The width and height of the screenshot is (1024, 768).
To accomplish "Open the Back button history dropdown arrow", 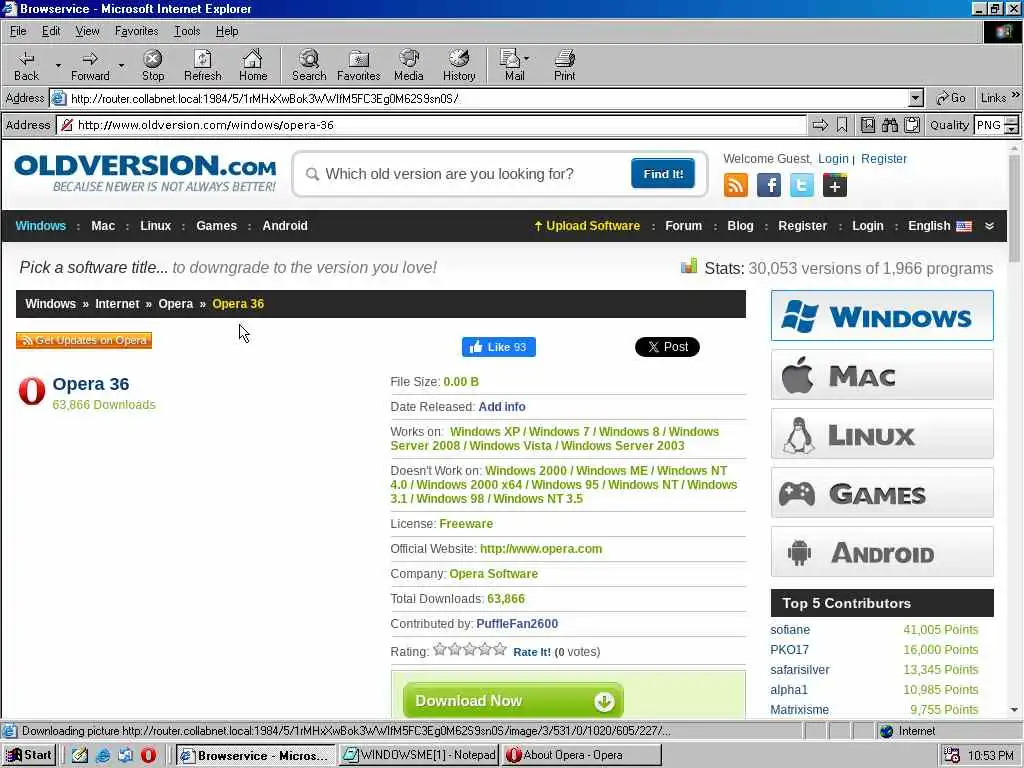I will coord(58,65).
